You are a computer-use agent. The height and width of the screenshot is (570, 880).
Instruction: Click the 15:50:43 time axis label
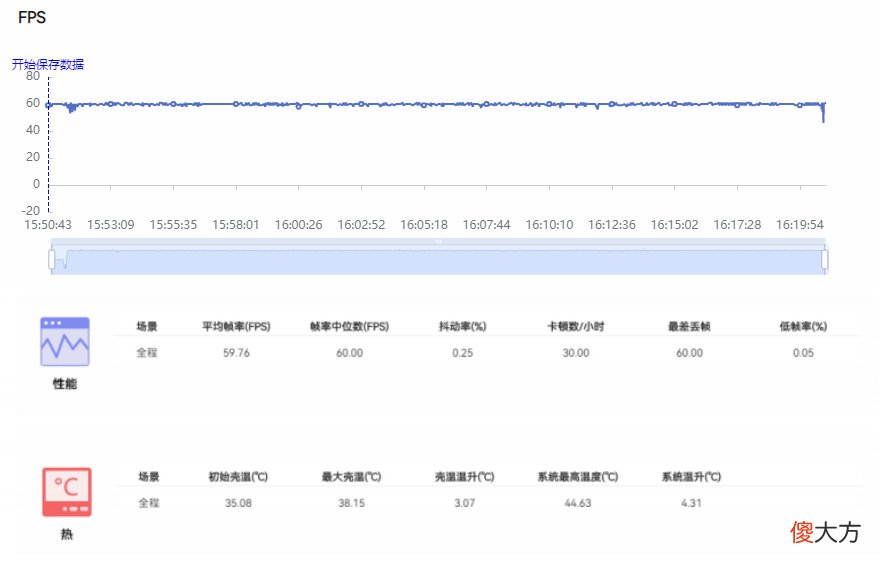[x=48, y=225]
